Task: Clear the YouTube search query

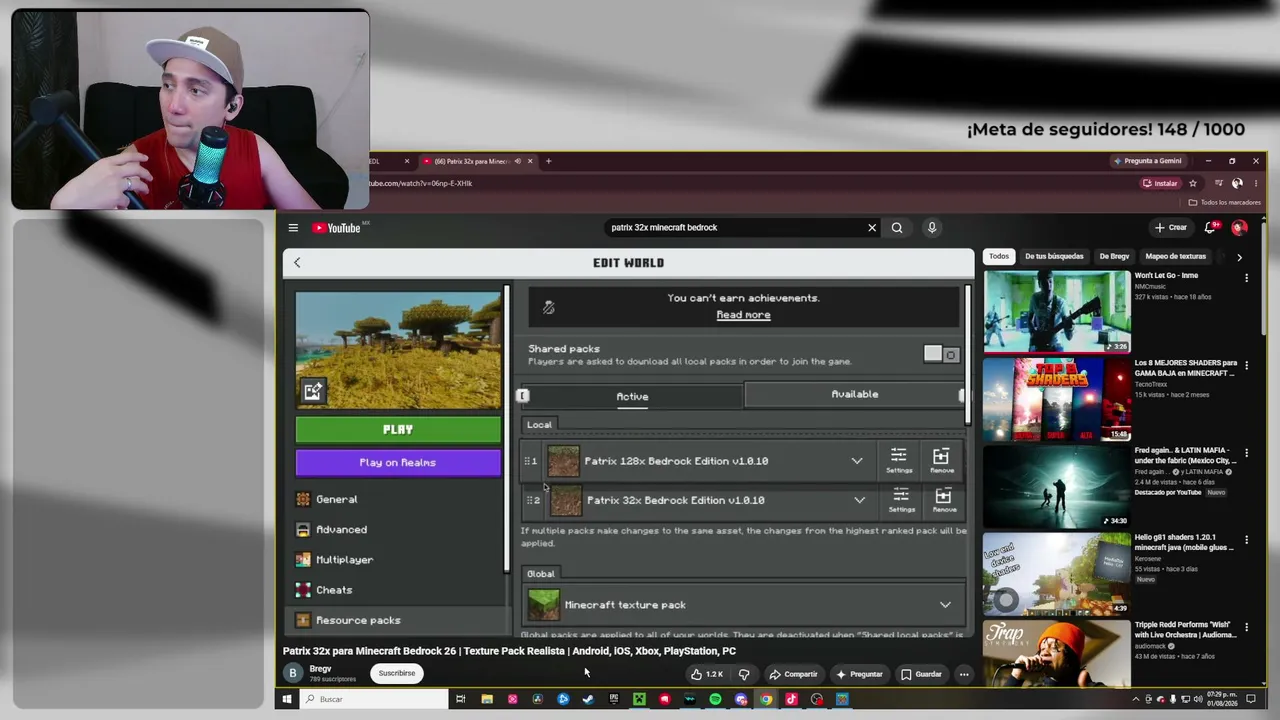Action: click(872, 228)
